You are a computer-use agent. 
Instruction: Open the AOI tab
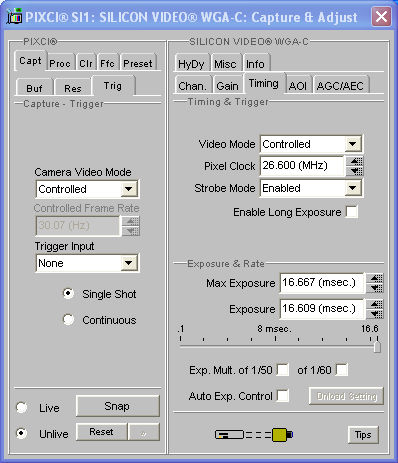click(x=298, y=86)
